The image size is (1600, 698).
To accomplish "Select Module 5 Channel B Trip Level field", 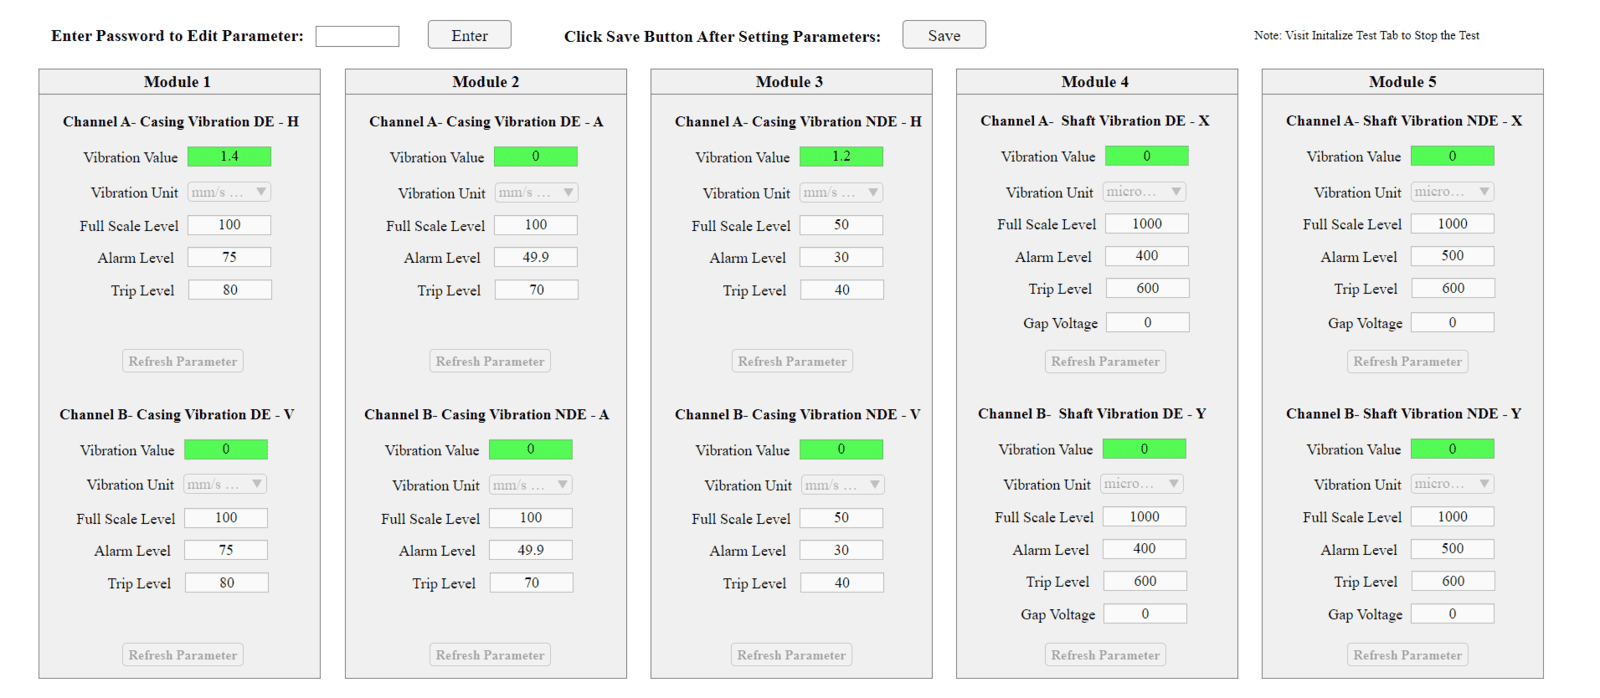I will click(x=1452, y=581).
